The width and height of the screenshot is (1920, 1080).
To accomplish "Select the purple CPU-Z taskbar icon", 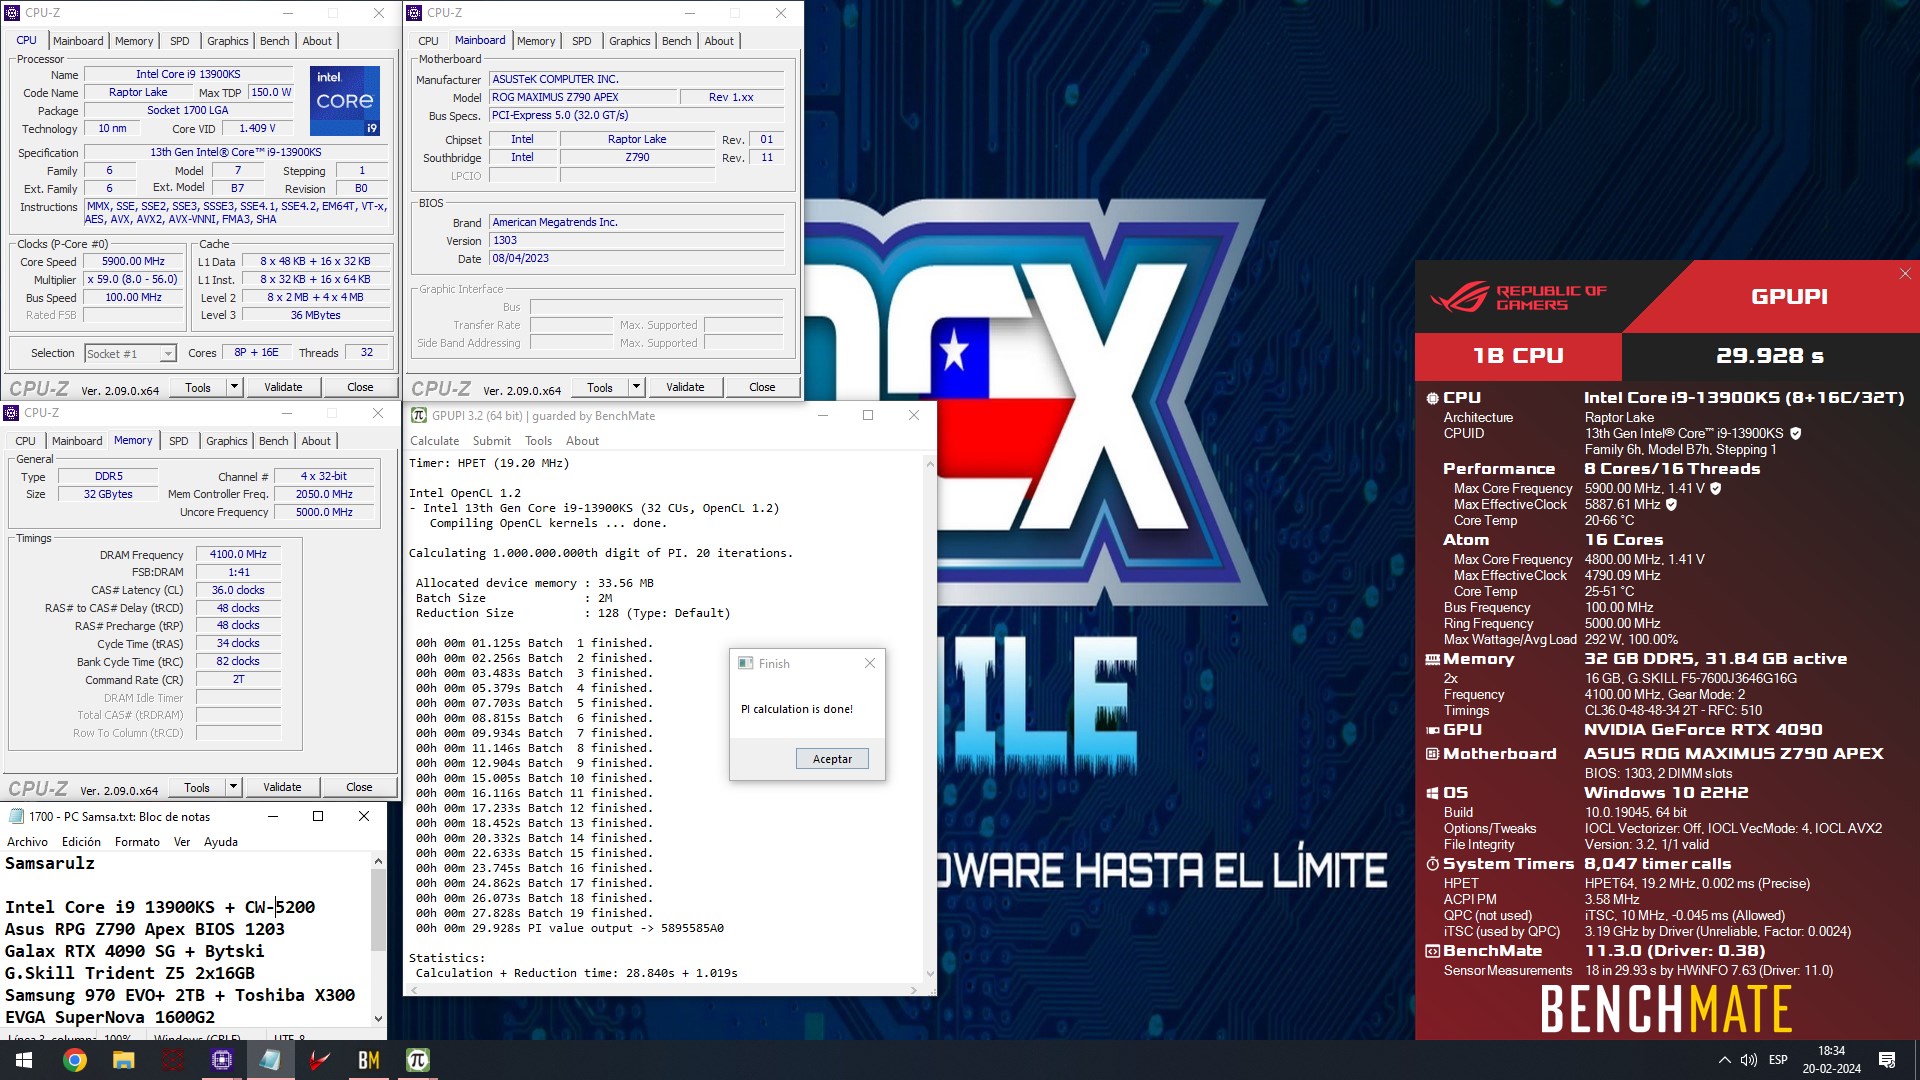I will [221, 1060].
